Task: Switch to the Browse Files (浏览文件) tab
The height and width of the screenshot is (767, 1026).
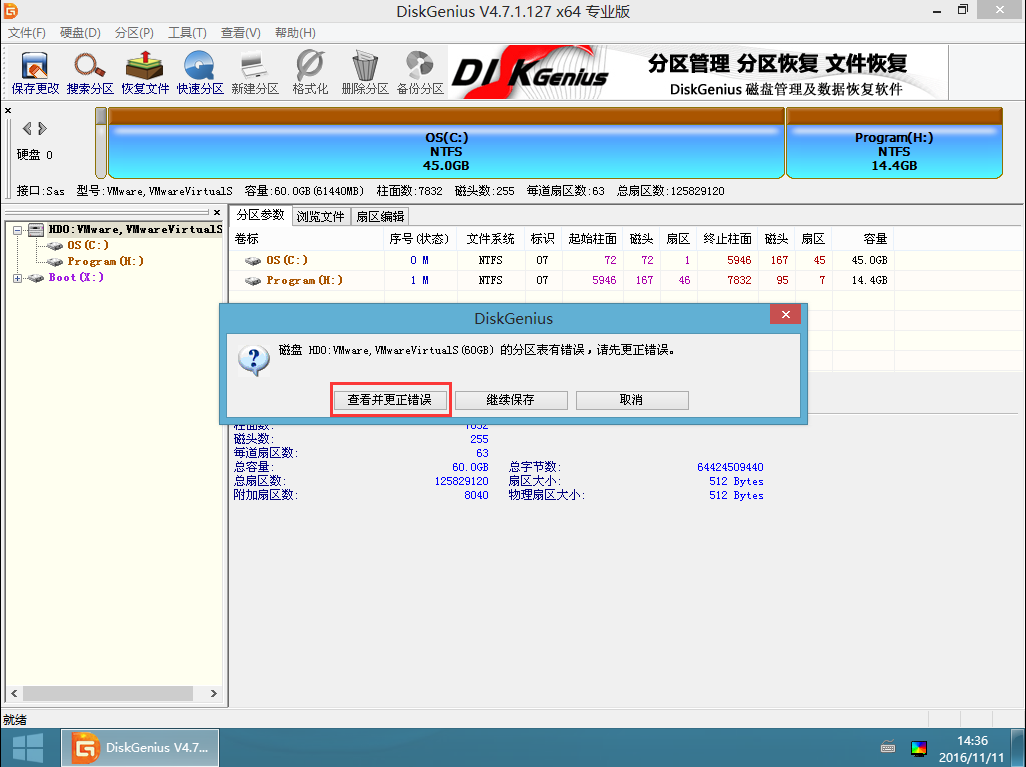Action: point(321,217)
